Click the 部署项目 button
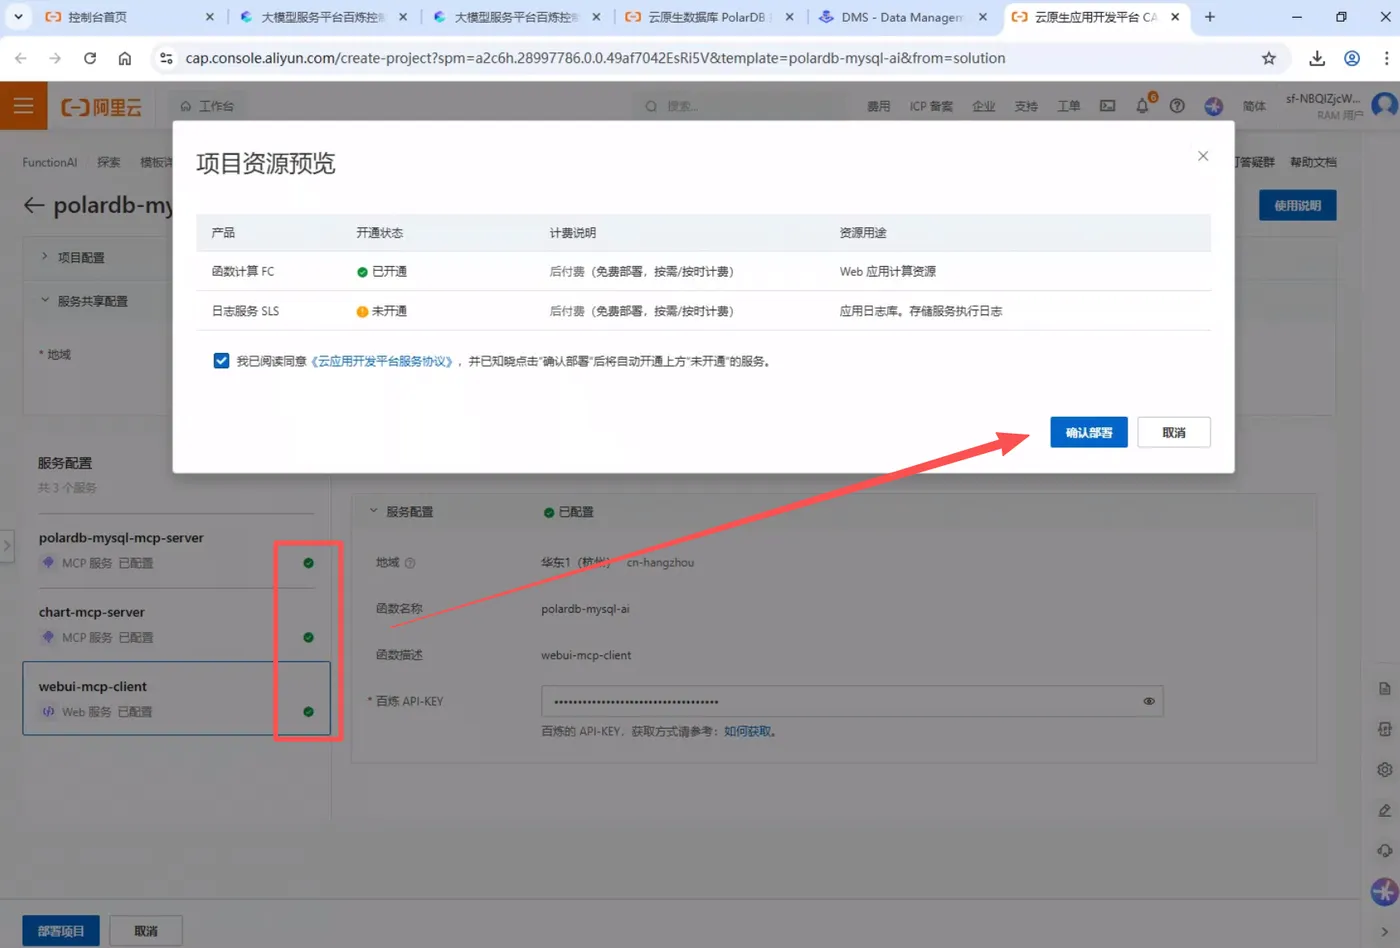The image size is (1400, 948). coord(61,931)
